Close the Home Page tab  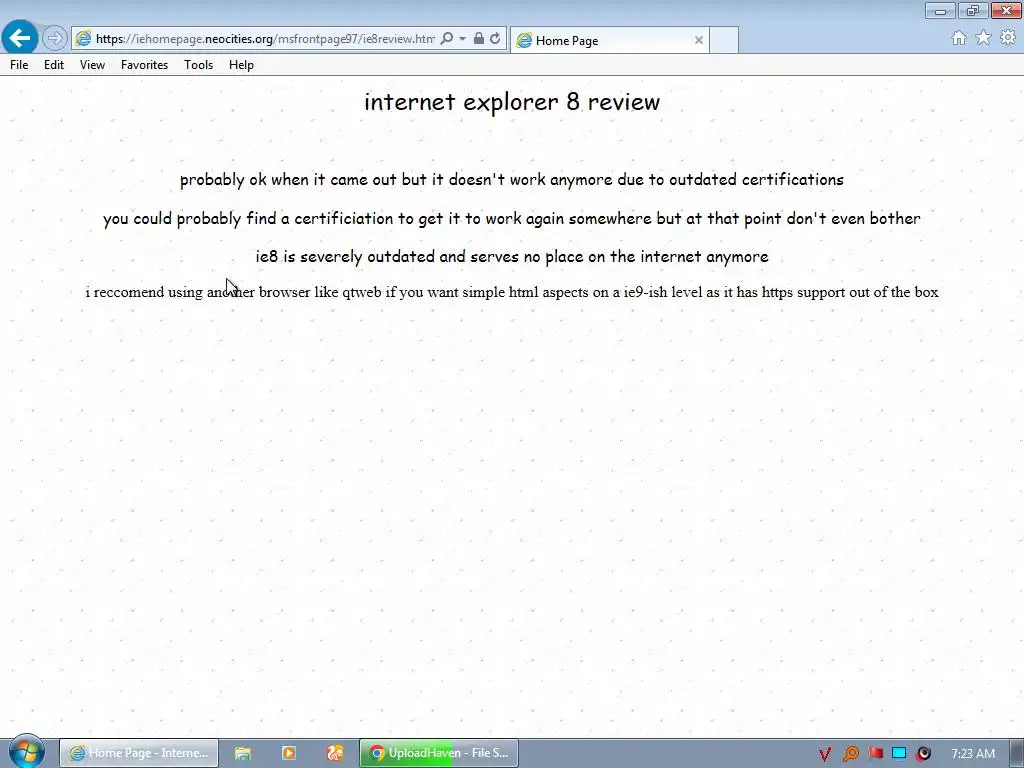coord(699,40)
